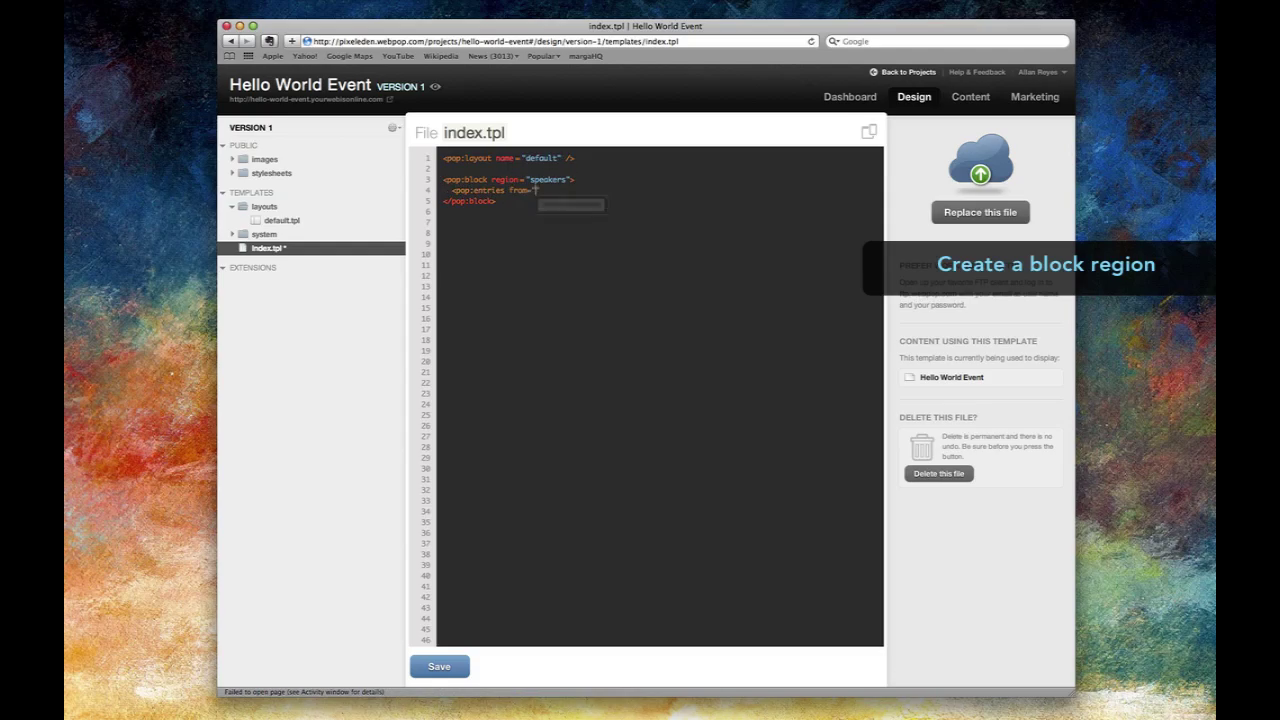Expand the stylesheets folder arrow

pyautogui.click(x=232, y=173)
